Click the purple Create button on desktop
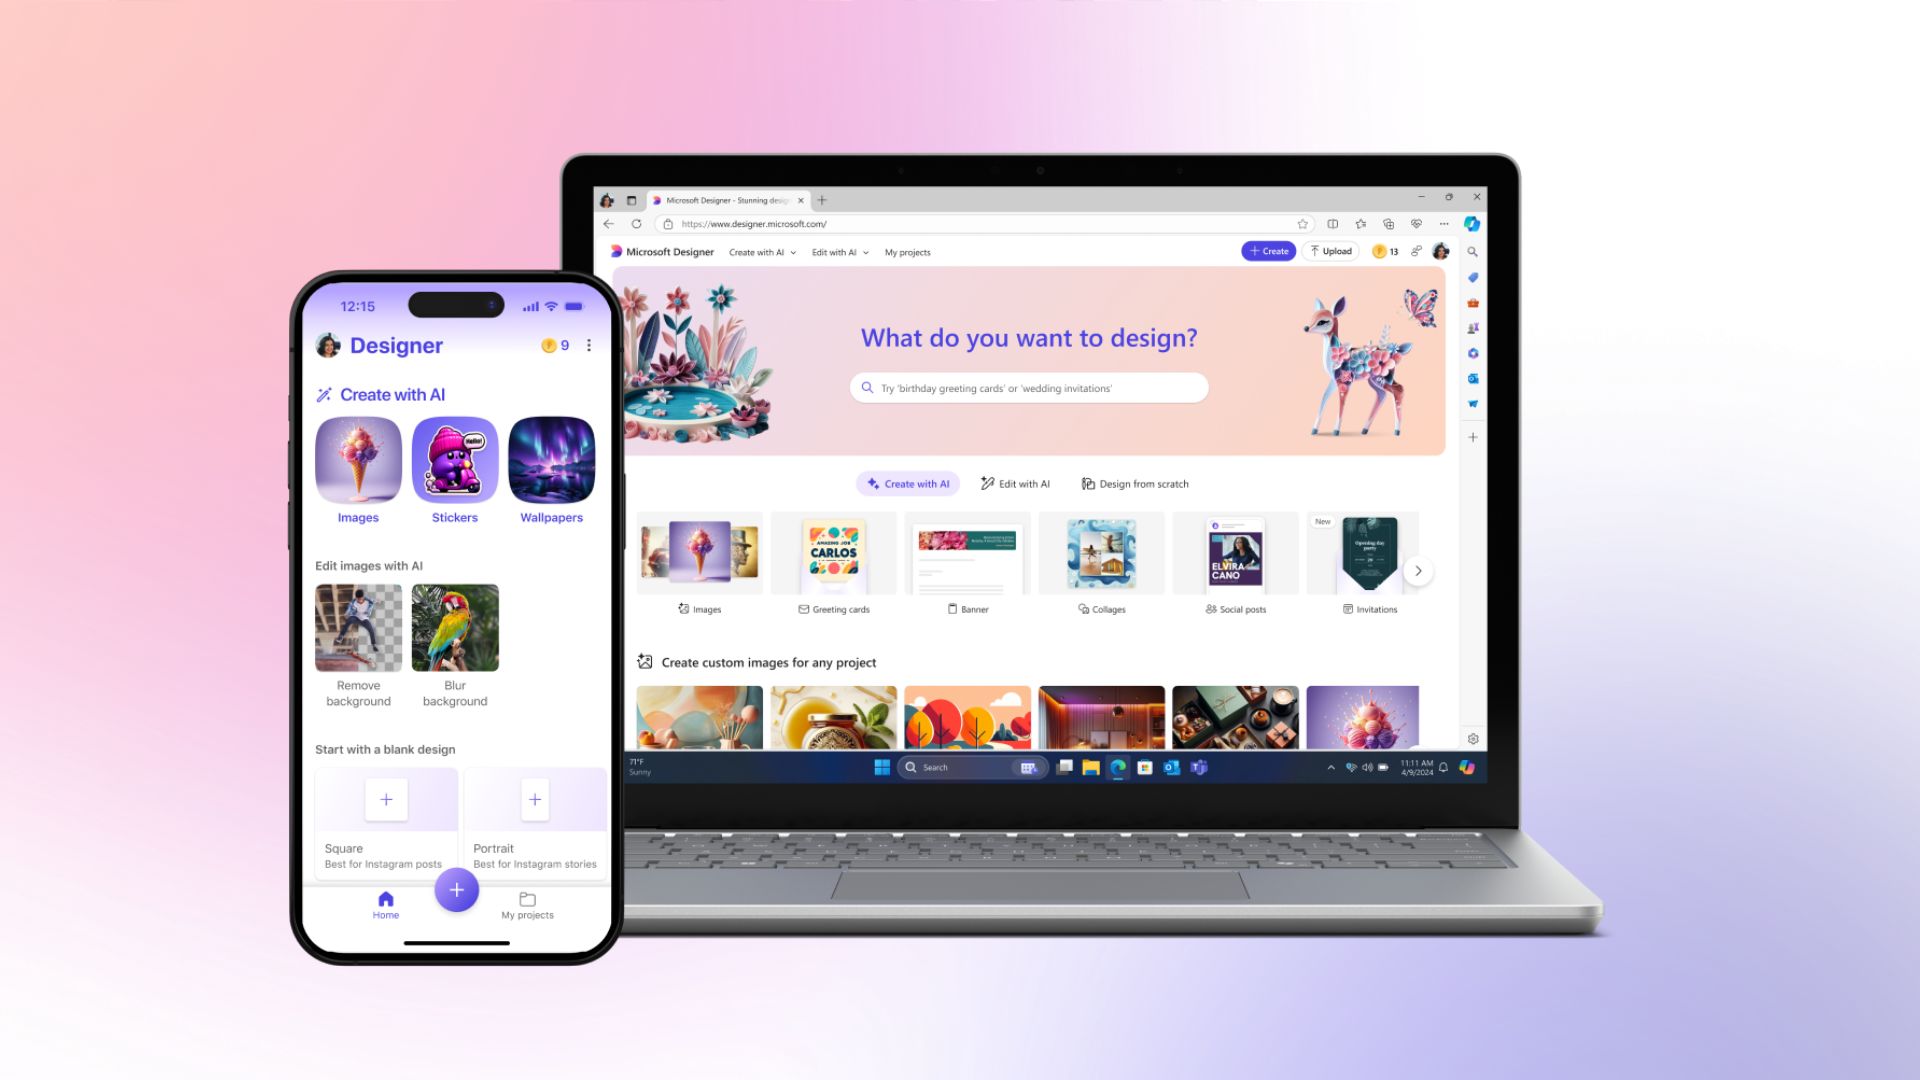Viewport: 1920px width, 1080px height. tap(1266, 252)
